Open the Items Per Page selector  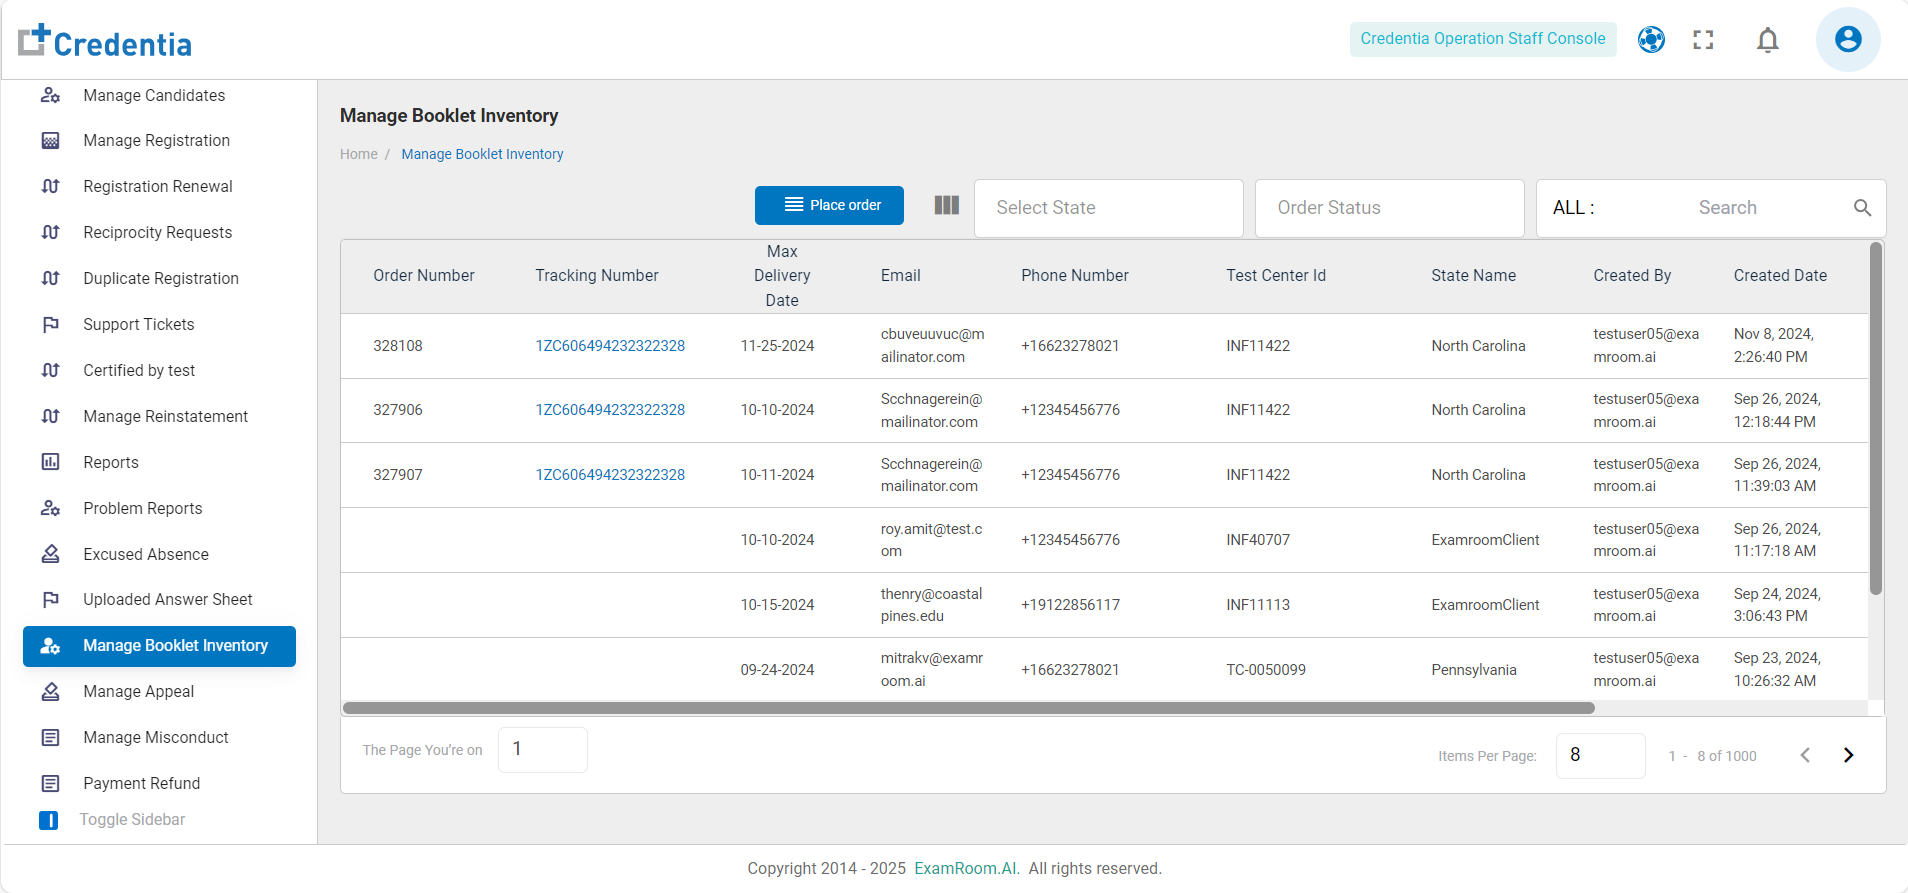click(x=1601, y=756)
